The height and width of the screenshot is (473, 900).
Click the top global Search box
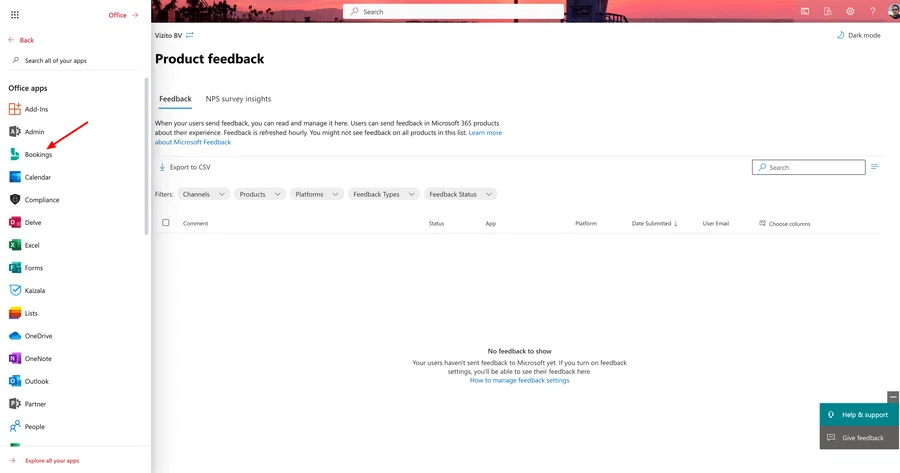(x=453, y=11)
